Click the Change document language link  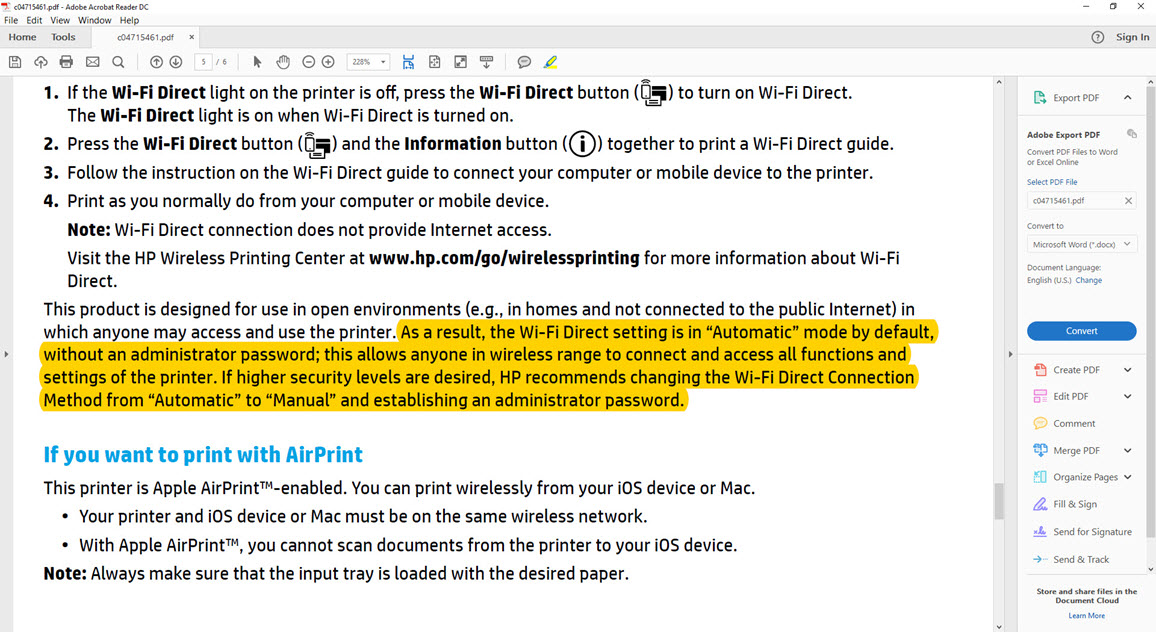coord(1089,280)
